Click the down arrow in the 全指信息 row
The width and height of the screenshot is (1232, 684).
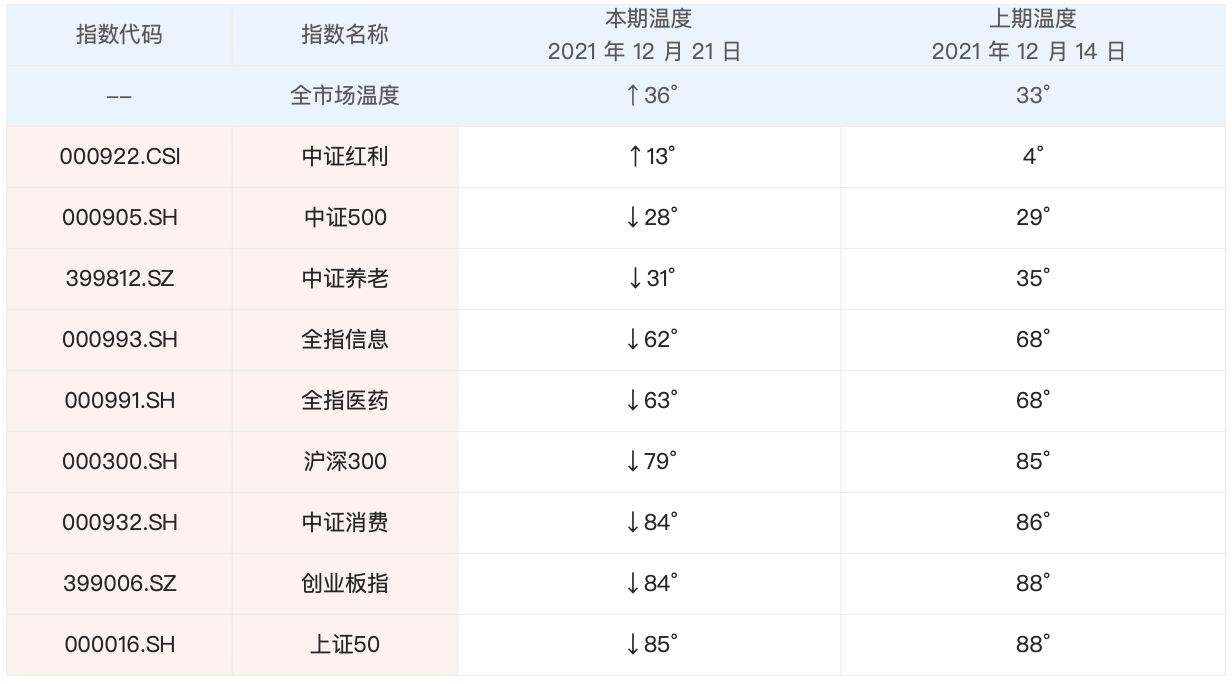(632, 340)
